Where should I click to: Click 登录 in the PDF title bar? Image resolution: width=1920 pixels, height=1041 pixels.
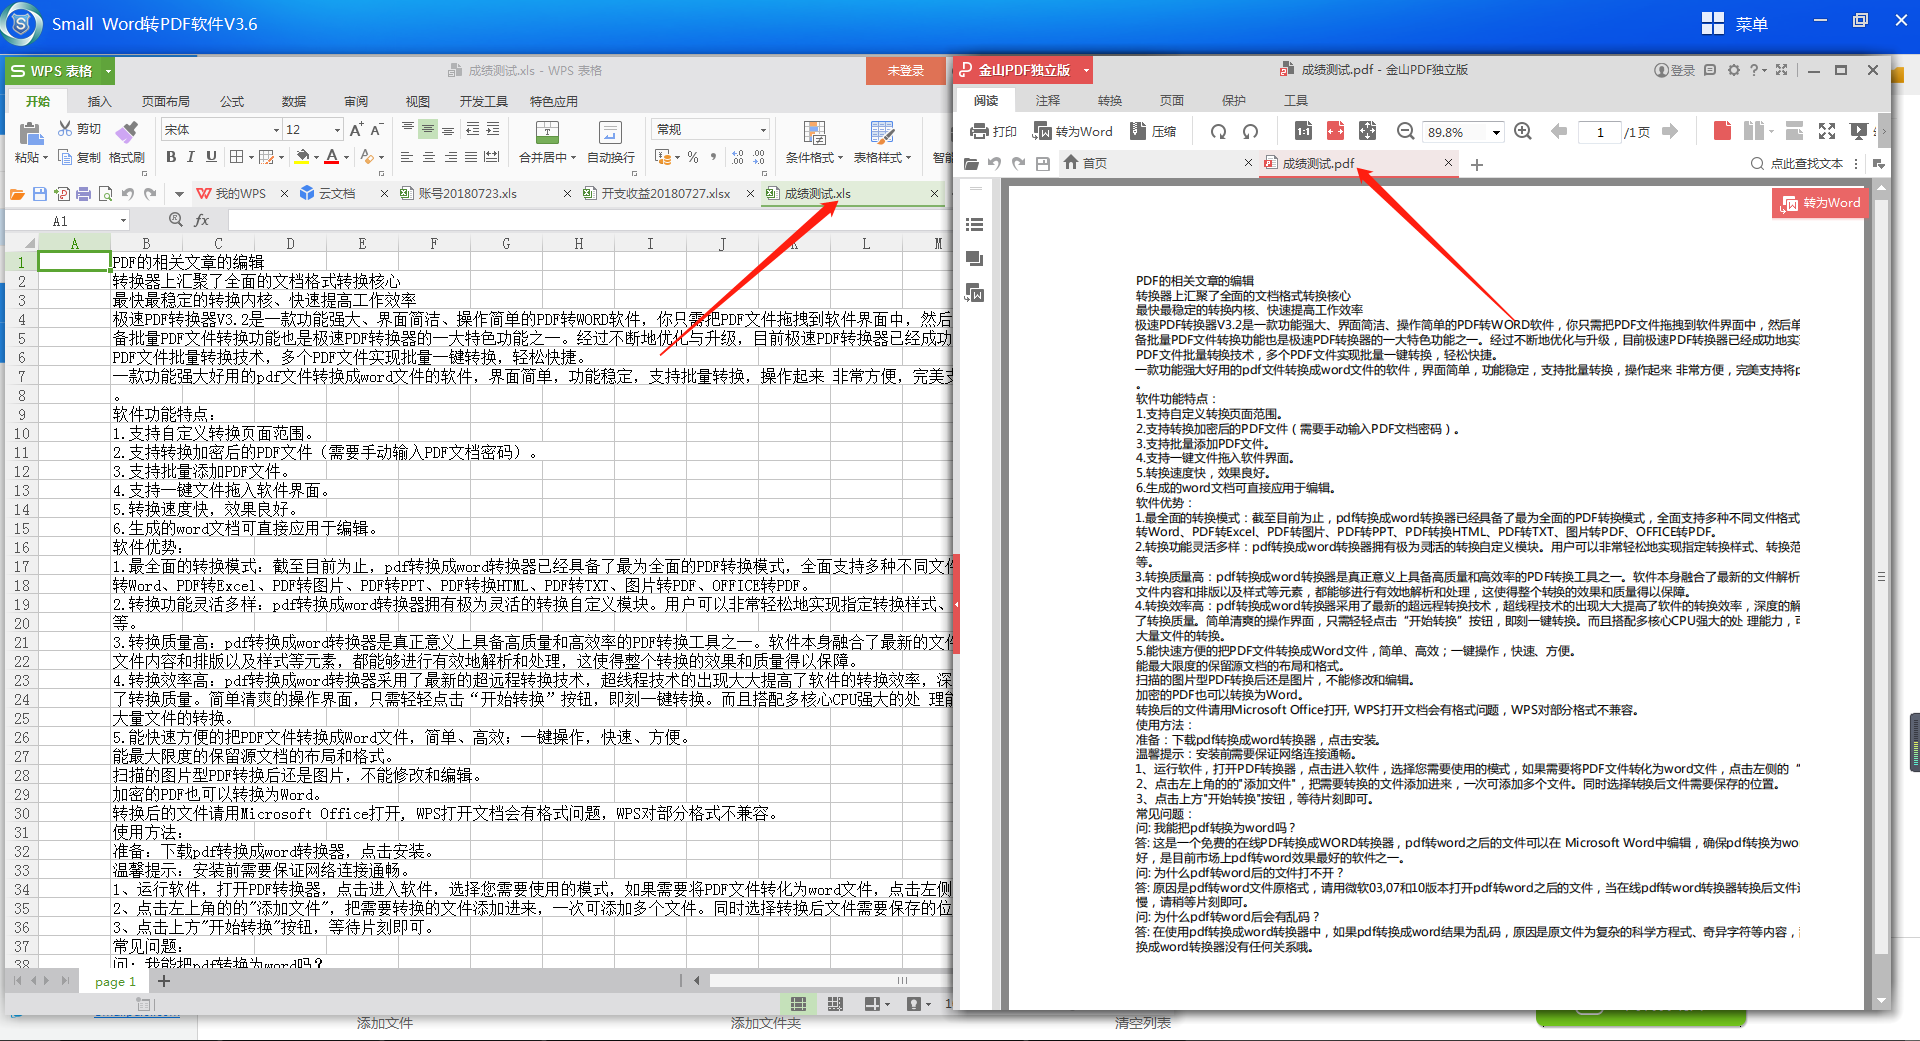click(x=1675, y=70)
